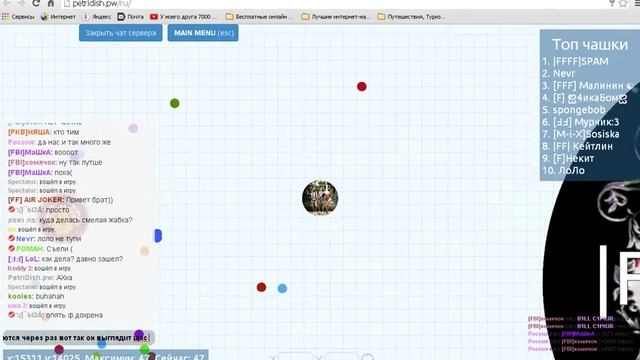This screenshot has height=360, width=640.
Task: Click the browser forward arrow
Action: coord(21,3)
